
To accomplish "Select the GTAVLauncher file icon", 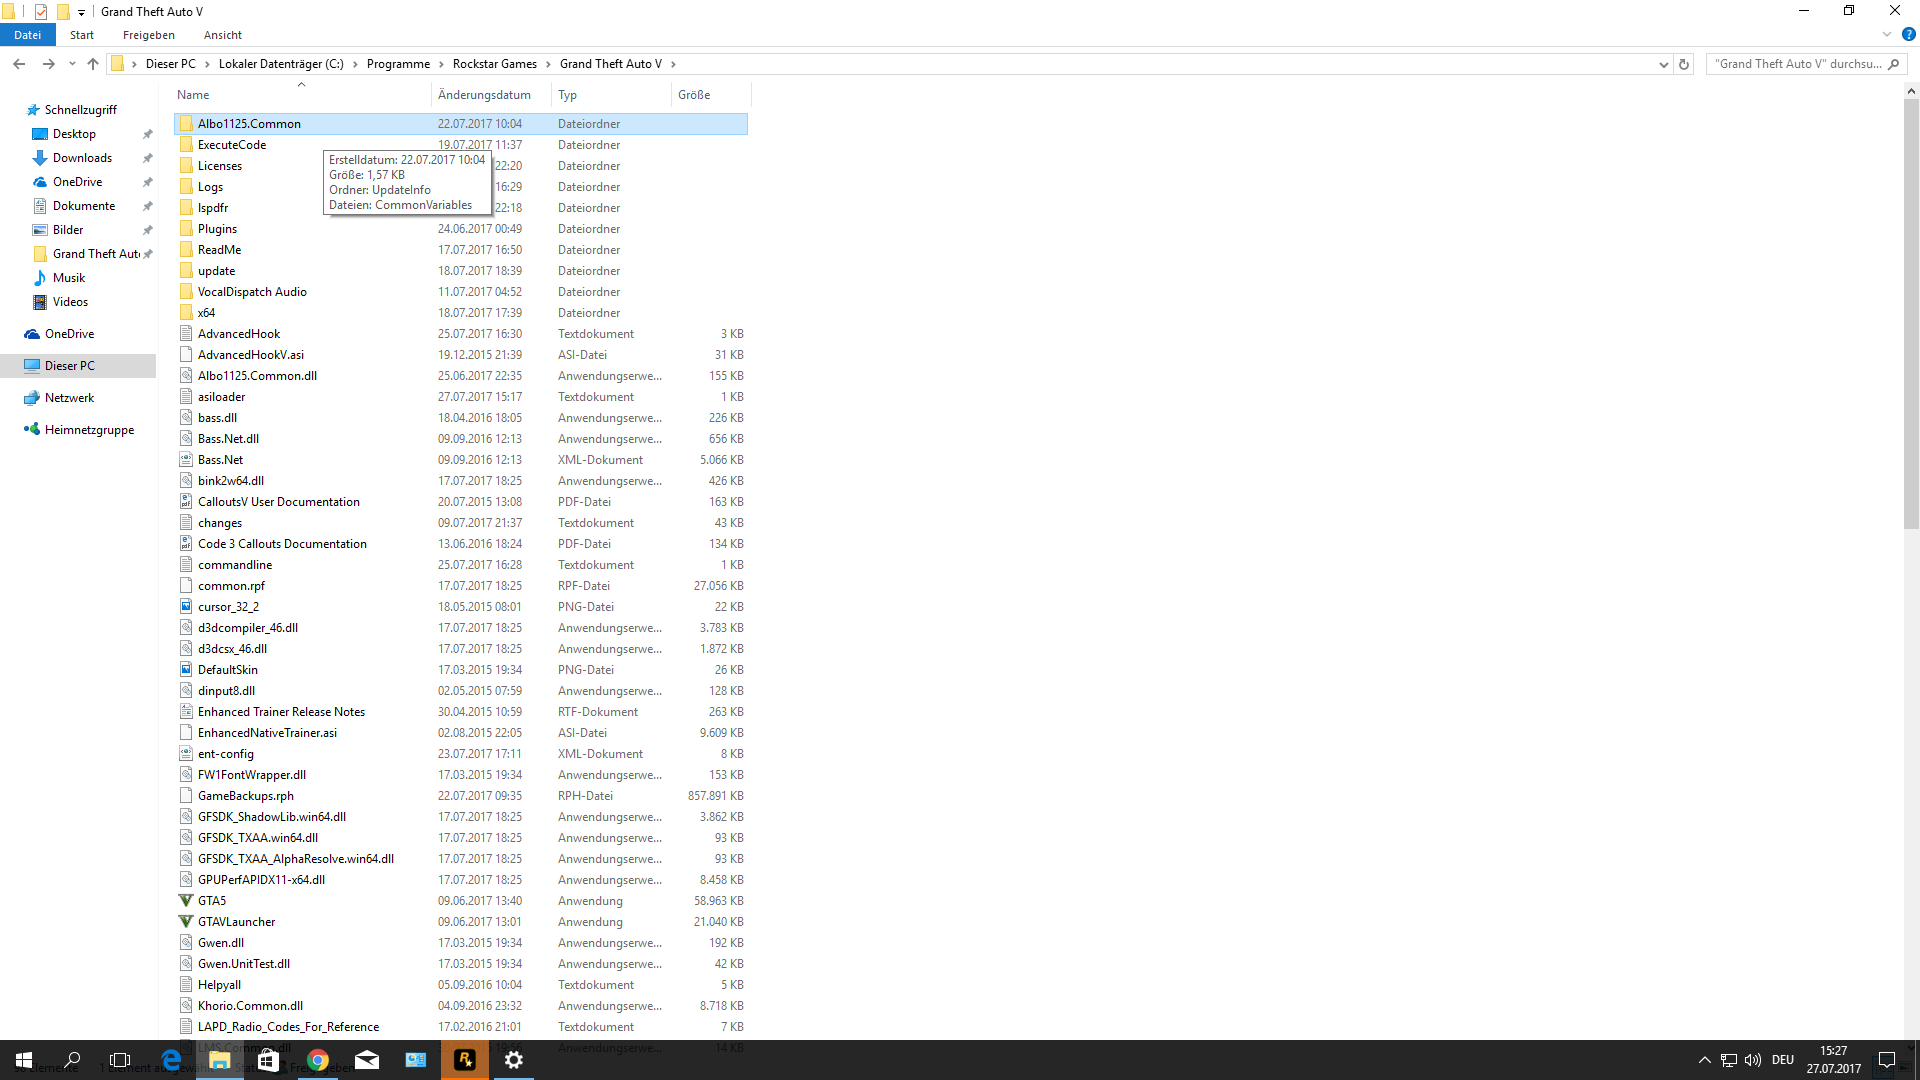I will pyautogui.click(x=186, y=922).
